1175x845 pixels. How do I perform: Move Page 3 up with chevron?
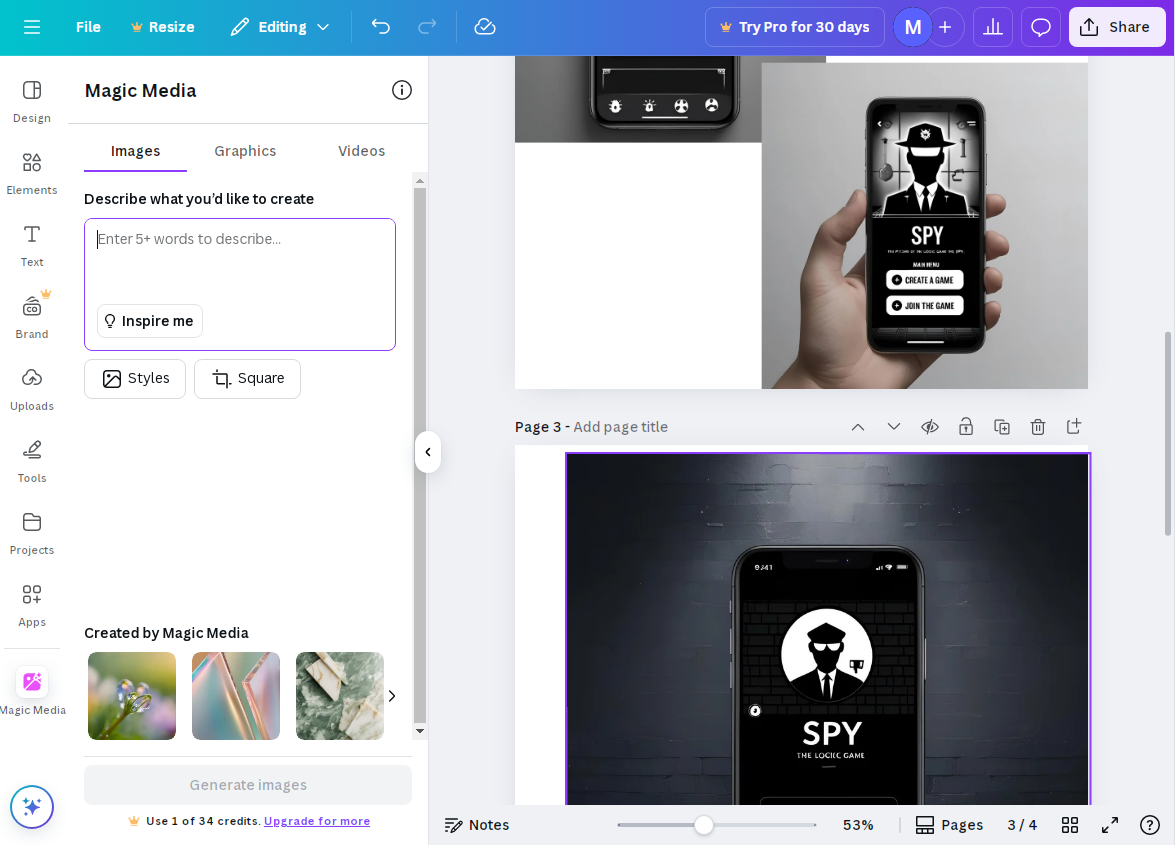[x=858, y=427]
